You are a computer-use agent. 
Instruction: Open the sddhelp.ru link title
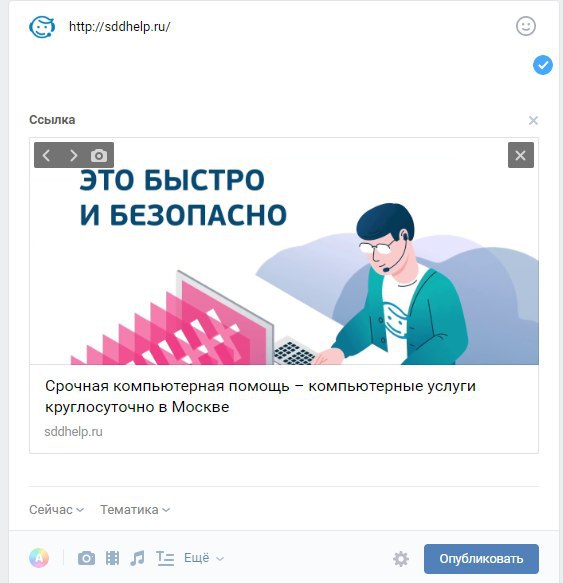(260, 396)
